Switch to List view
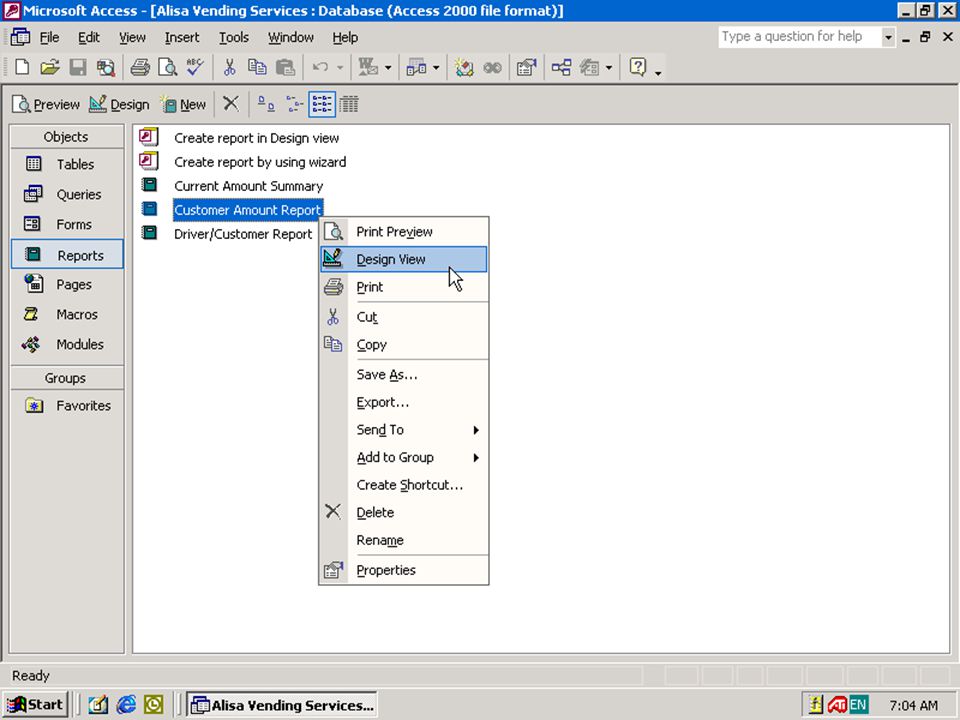This screenshot has height=720, width=960. point(322,104)
